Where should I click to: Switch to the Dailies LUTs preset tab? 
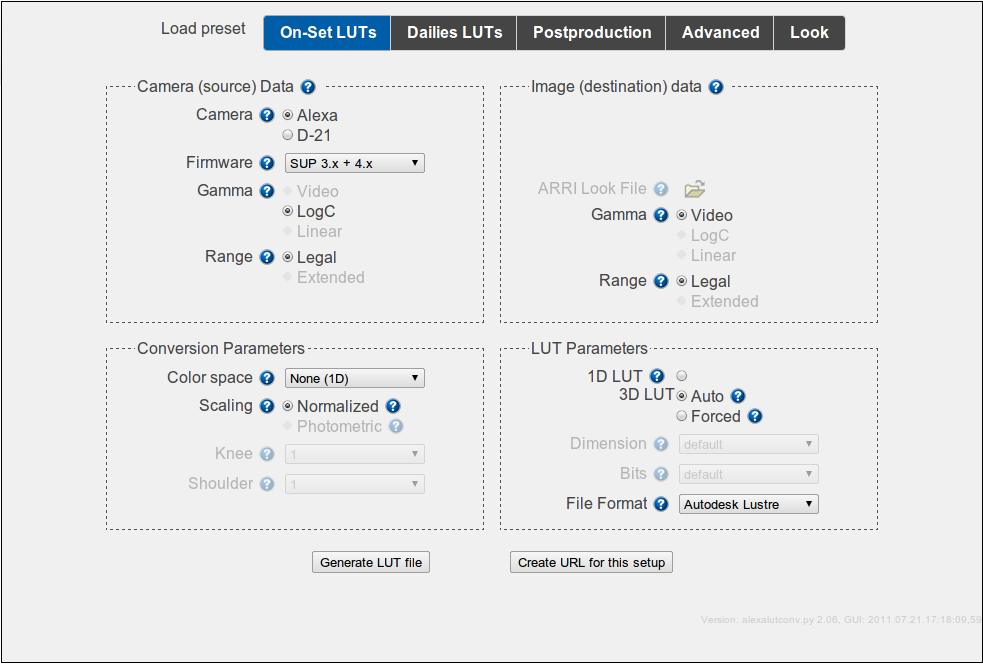click(x=454, y=33)
